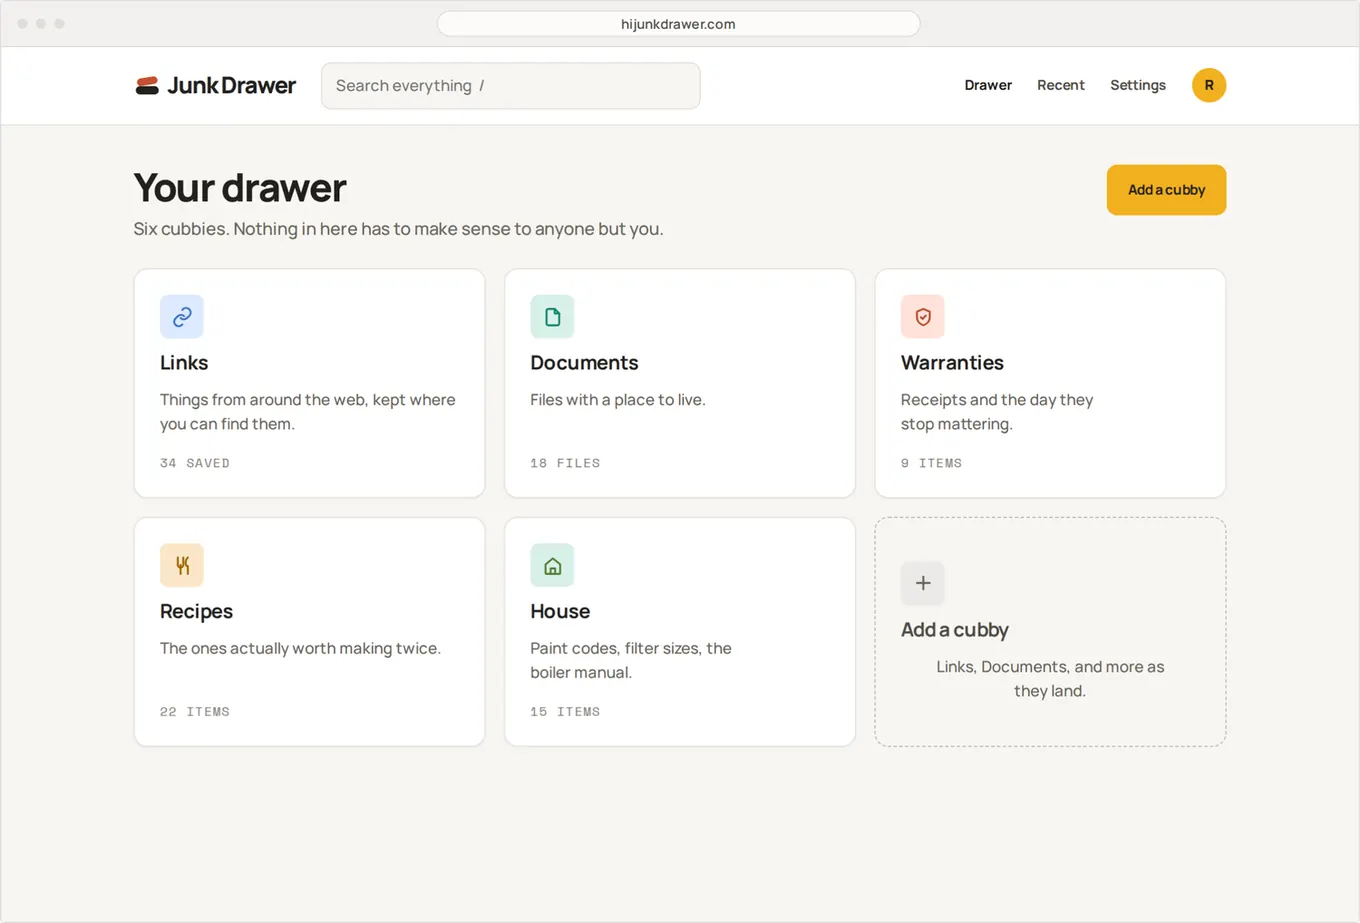Open Settings in the top navigation
The width and height of the screenshot is (1360, 923).
(x=1138, y=85)
